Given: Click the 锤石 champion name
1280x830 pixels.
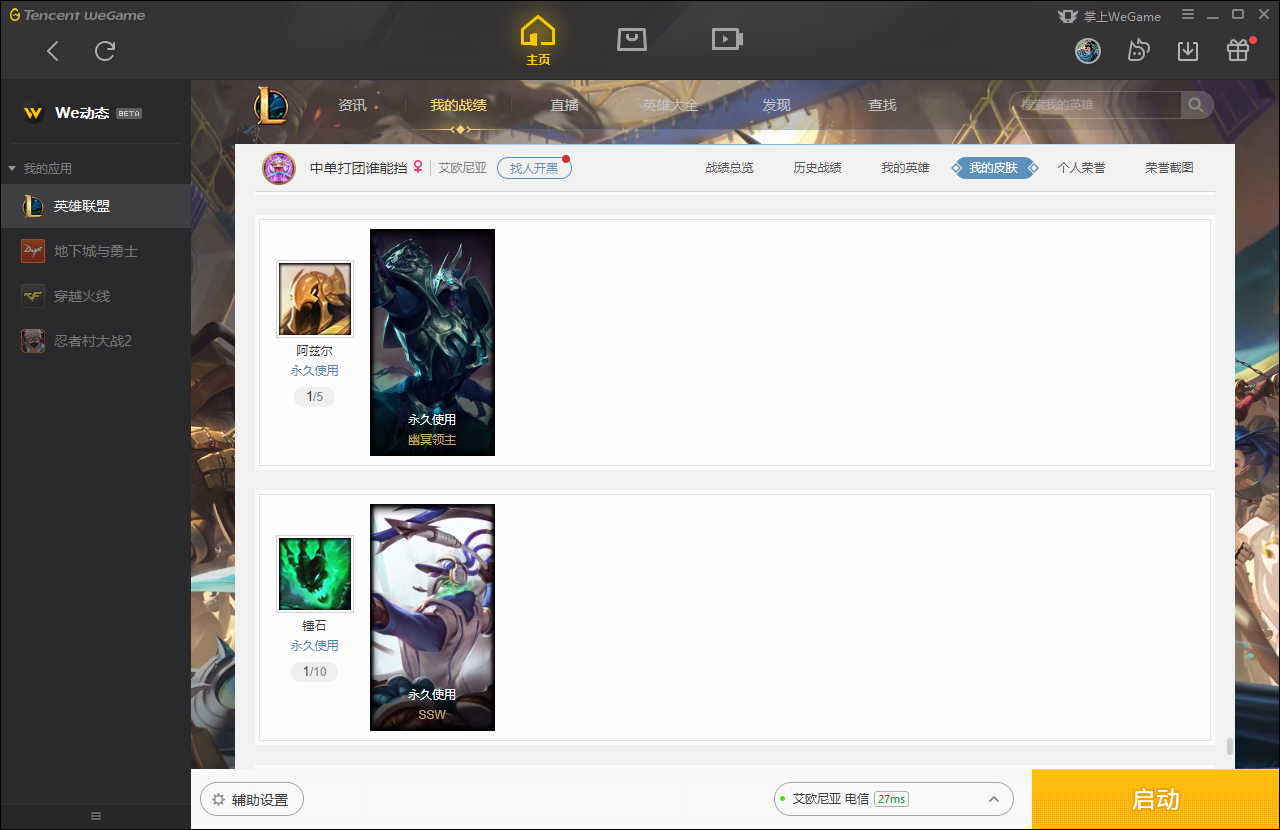Looking at the screenshot, I should (x=315, y=626).
